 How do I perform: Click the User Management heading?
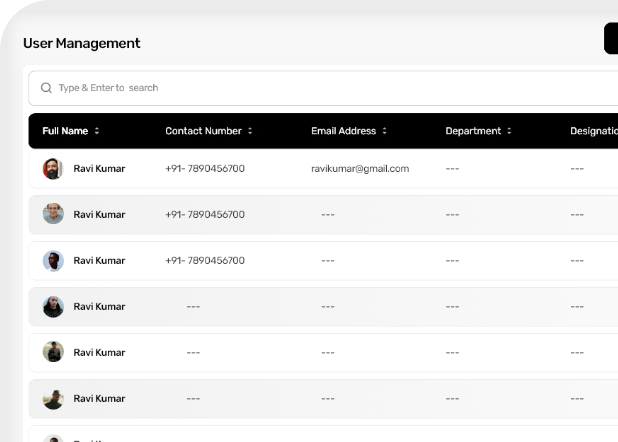click(x=82, y=43)
